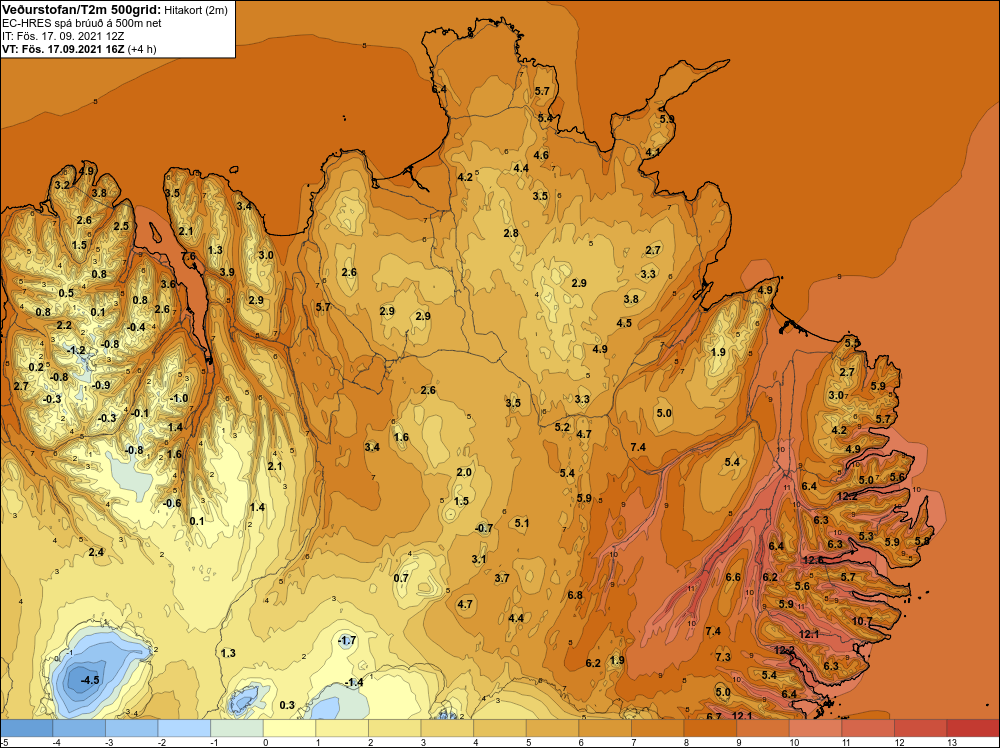Click the 3.9 temperature reading

tap(227, 272)
